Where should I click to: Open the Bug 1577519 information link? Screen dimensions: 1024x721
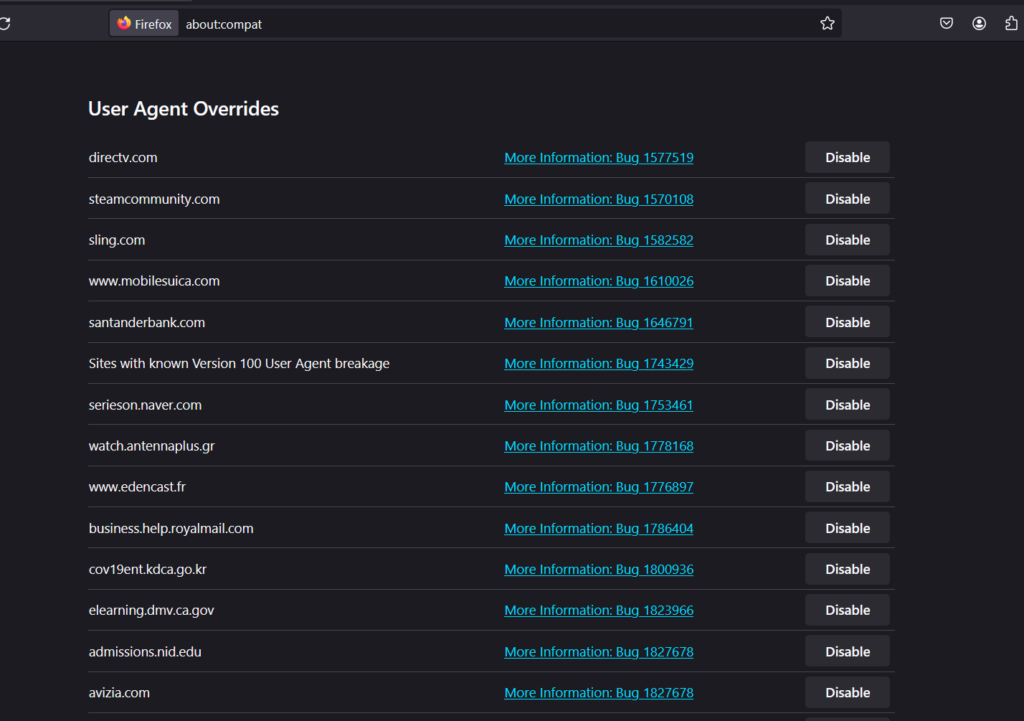point(598,158)
